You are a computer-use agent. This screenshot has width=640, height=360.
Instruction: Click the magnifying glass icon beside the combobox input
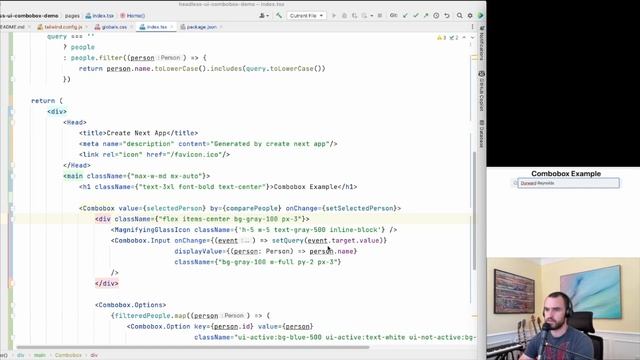pyautogui.click(x=515, y=183)
